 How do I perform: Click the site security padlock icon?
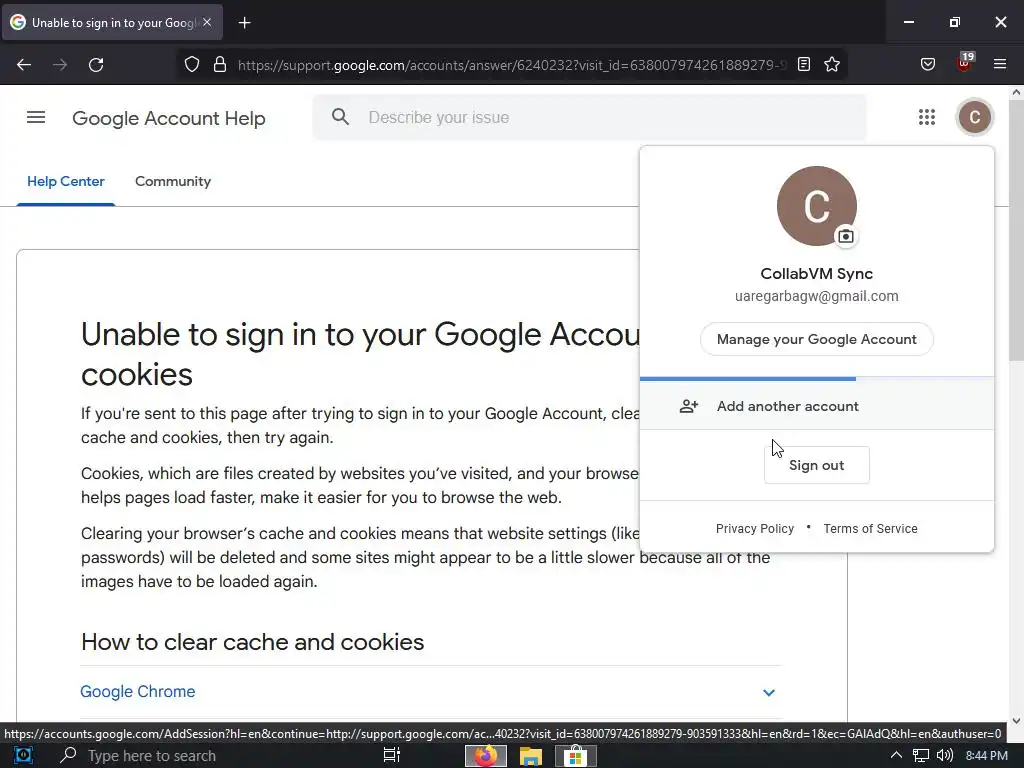pyautogui.click(x=220, y=65)
